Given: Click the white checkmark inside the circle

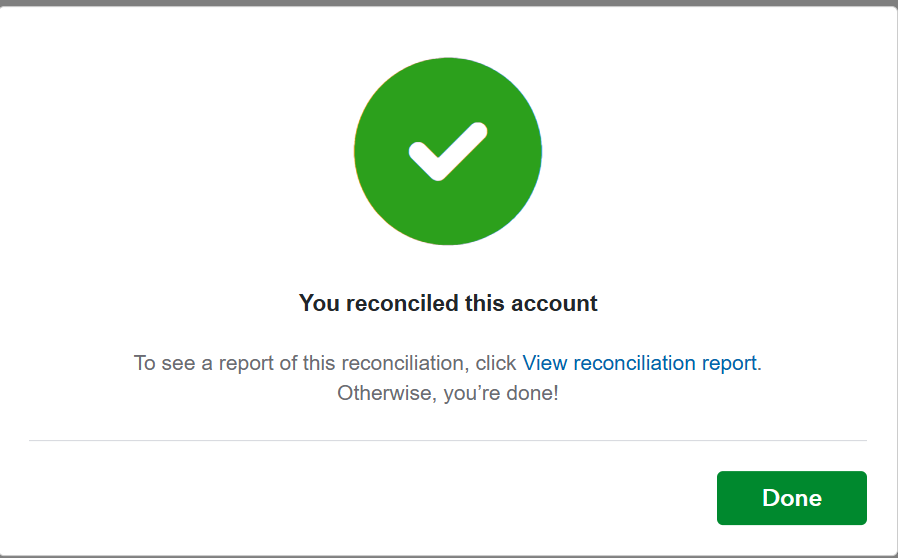Looking at the screenshot, I should pos(447,153).
